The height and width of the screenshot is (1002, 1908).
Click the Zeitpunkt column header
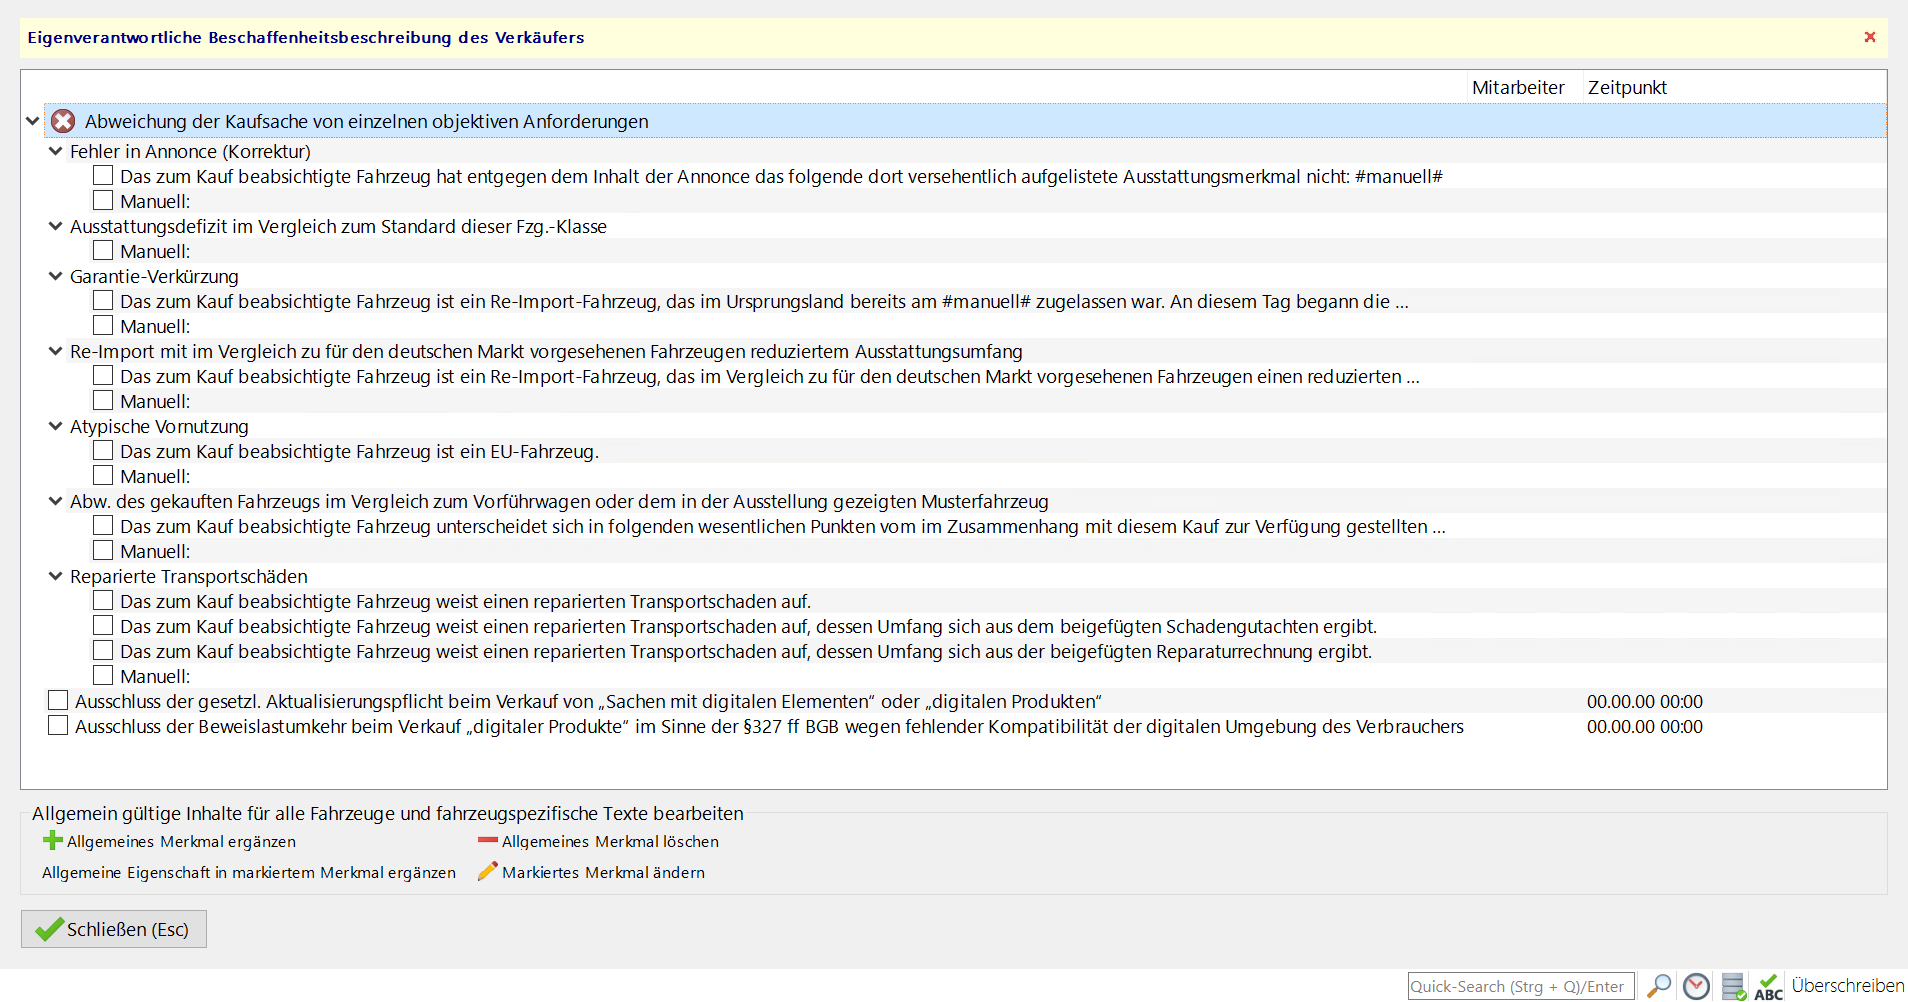click(x=1627, y=88)
